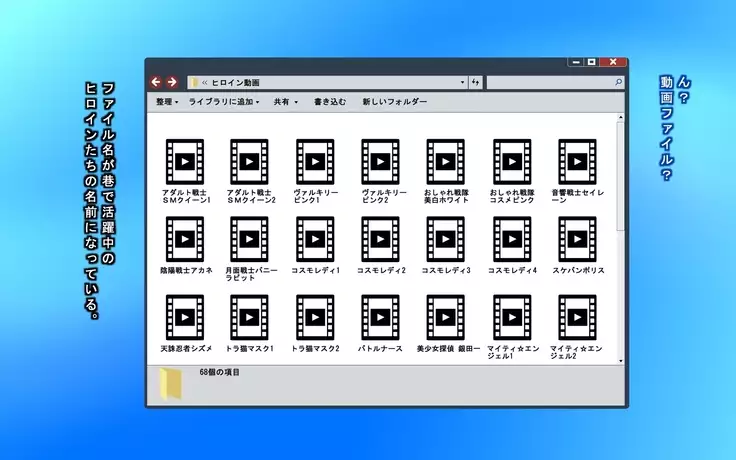736x460 pixels.
Task: Open the 音響戦士セイレーン video file
Action: 577,160
